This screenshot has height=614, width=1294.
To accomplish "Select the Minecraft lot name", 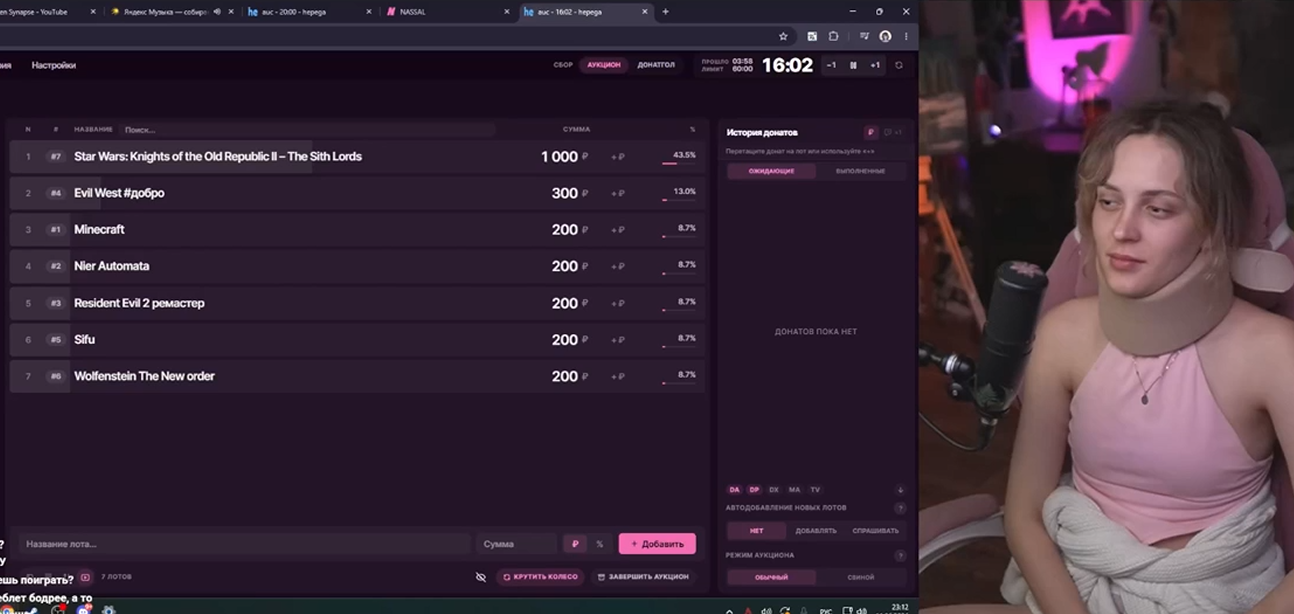I will (99, 229).
